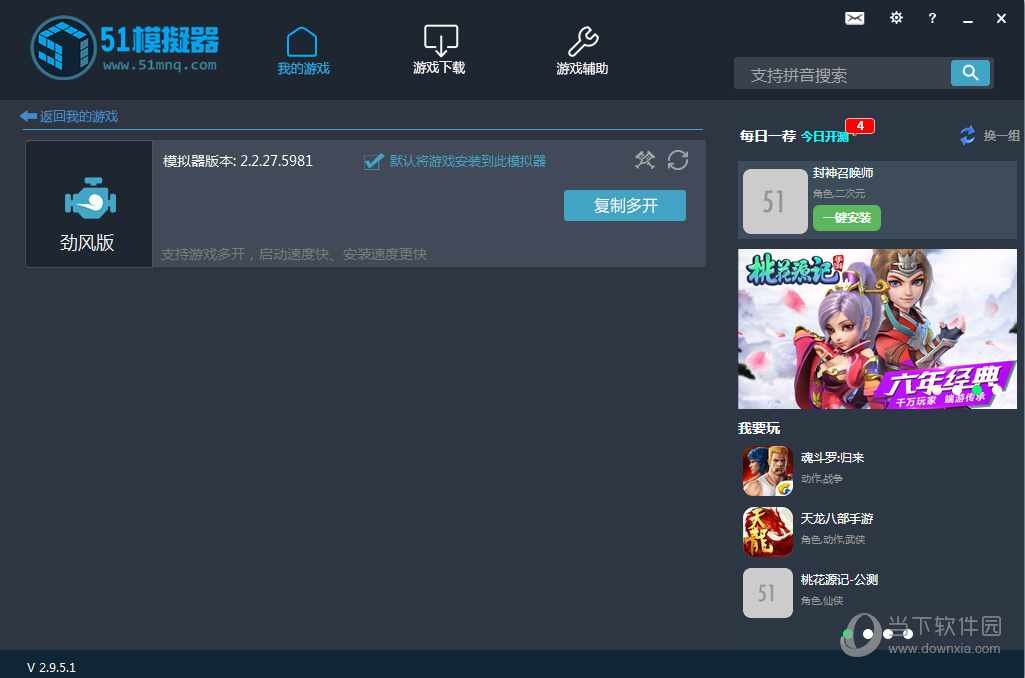Image resolution: width=1025 pixels, height=678 pixels.
Task: Click 封神召唤师 placeholder icon
Action: tap(775, 201)
